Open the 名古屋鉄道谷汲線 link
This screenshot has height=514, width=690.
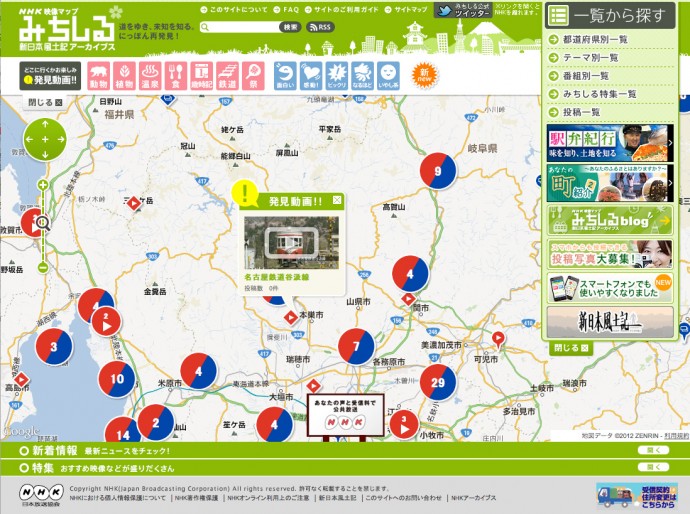(277, 277)
